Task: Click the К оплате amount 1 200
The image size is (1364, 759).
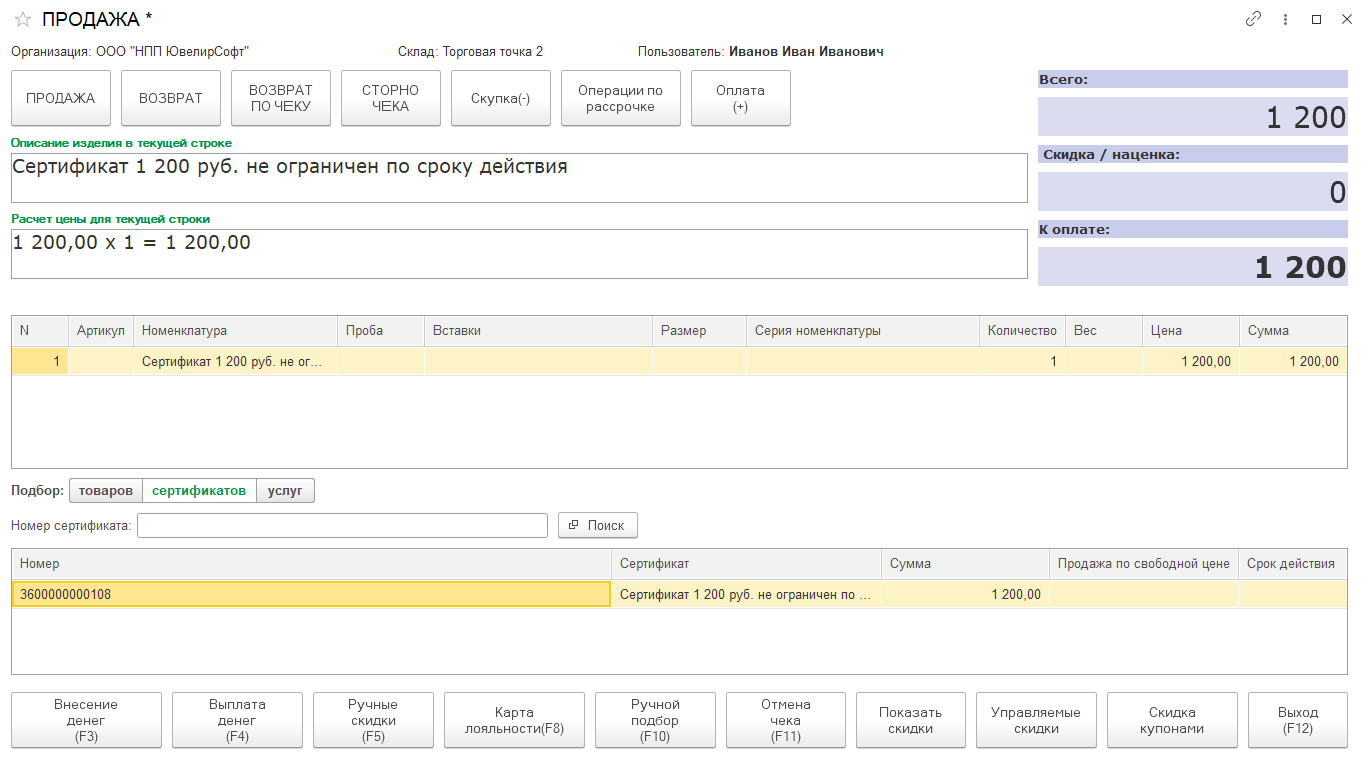Action: point(1193,267)
